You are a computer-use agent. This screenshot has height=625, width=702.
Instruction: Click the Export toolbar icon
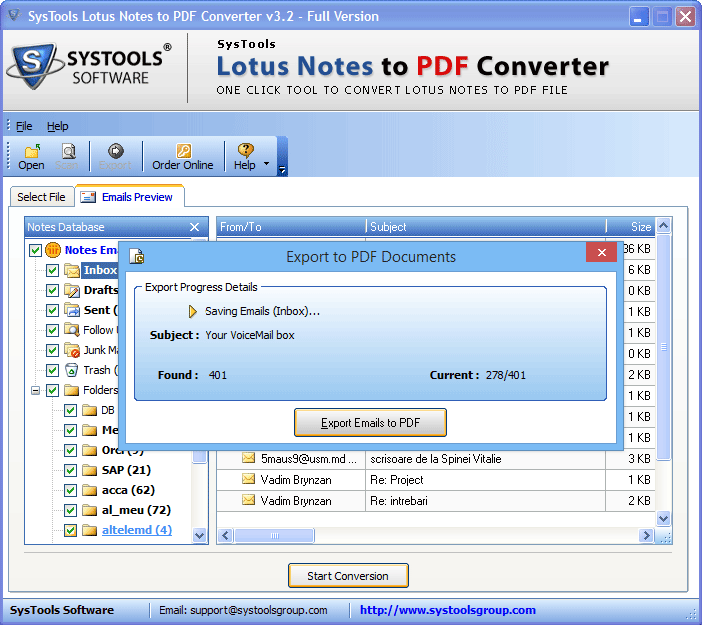[116, 151]
